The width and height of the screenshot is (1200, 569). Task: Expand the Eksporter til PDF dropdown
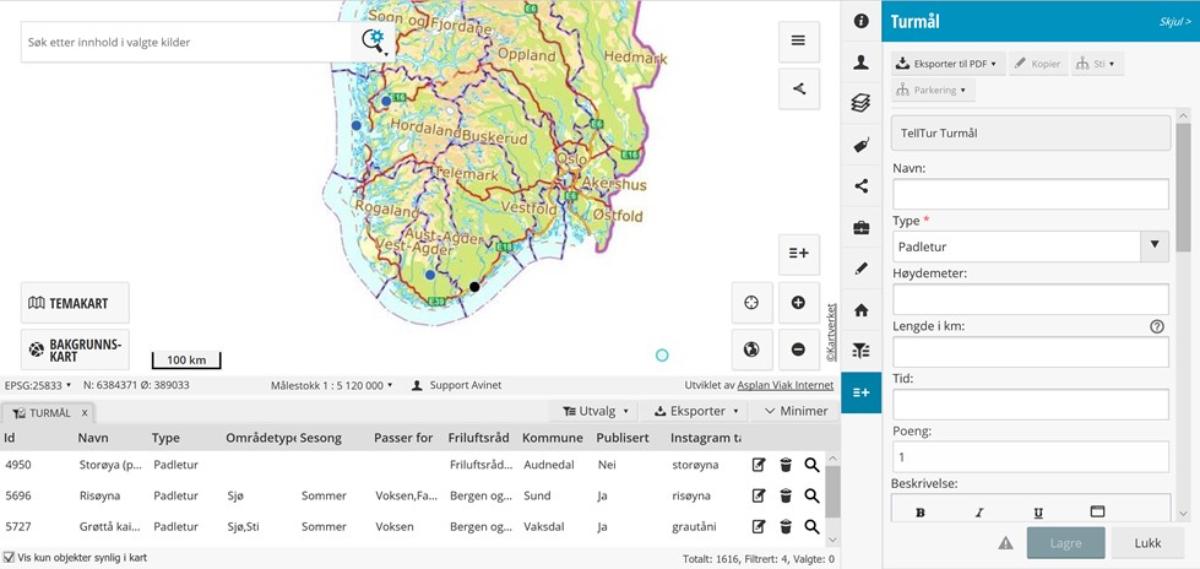tap(947, 64)
